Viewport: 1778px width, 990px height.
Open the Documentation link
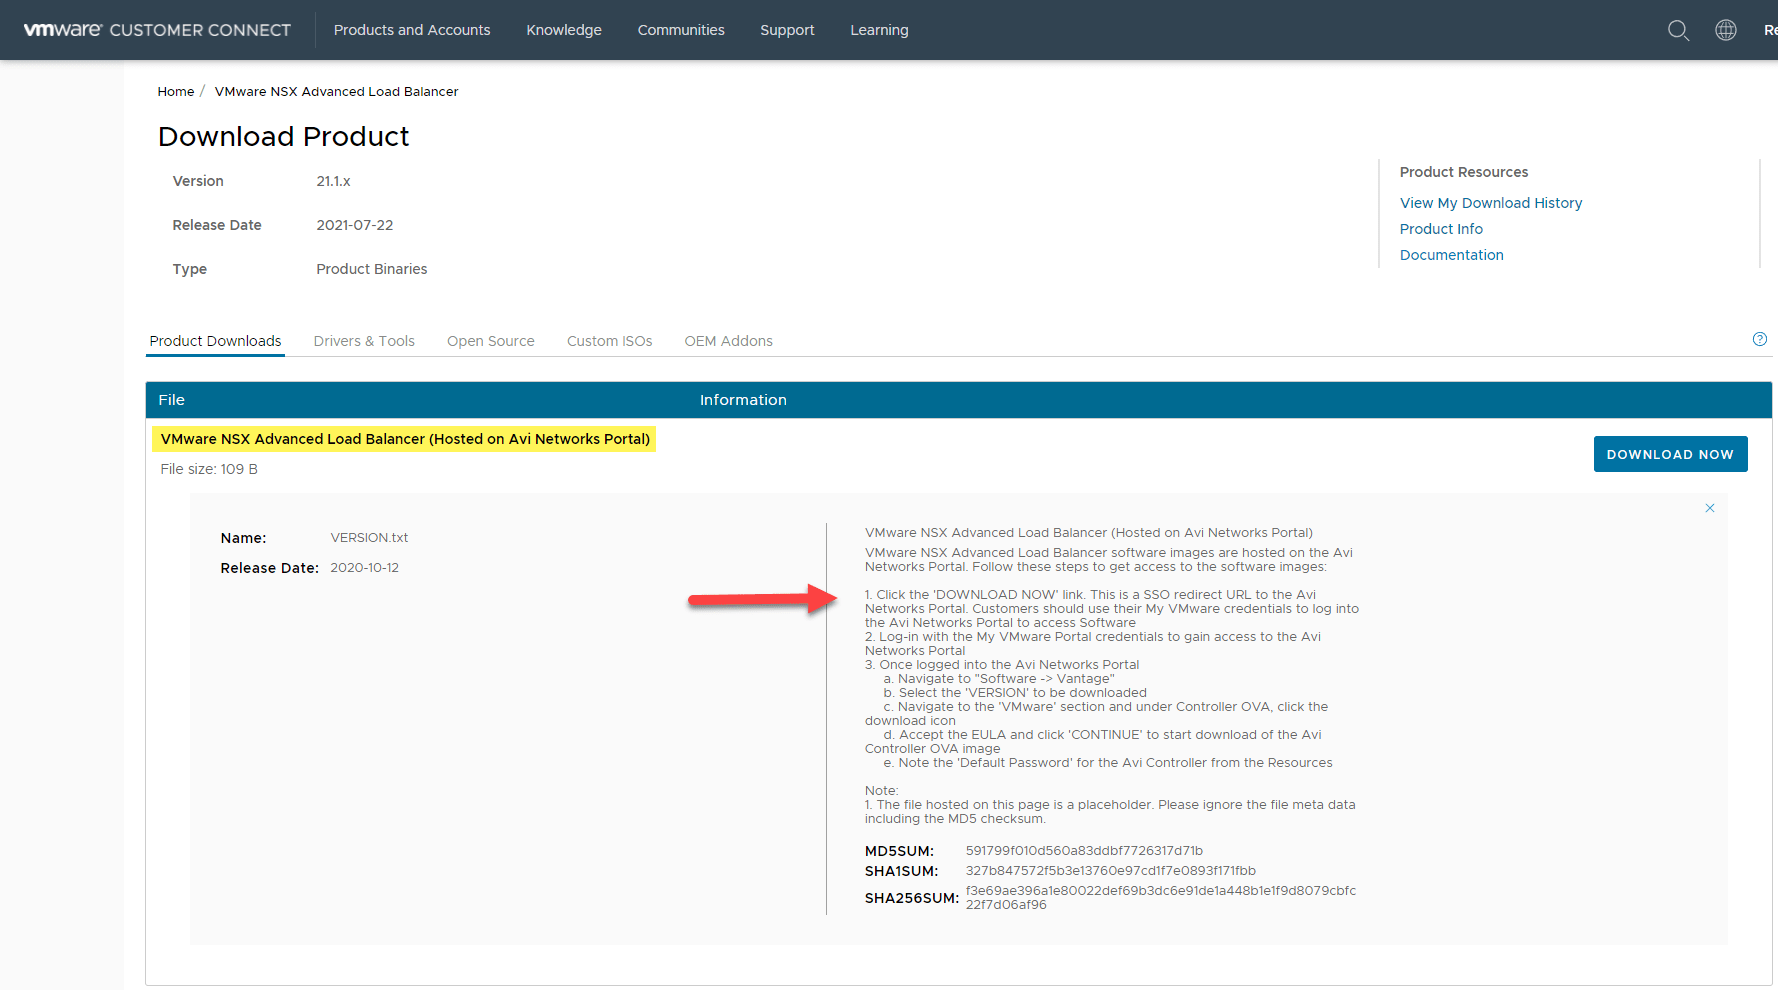point(1452,255)
